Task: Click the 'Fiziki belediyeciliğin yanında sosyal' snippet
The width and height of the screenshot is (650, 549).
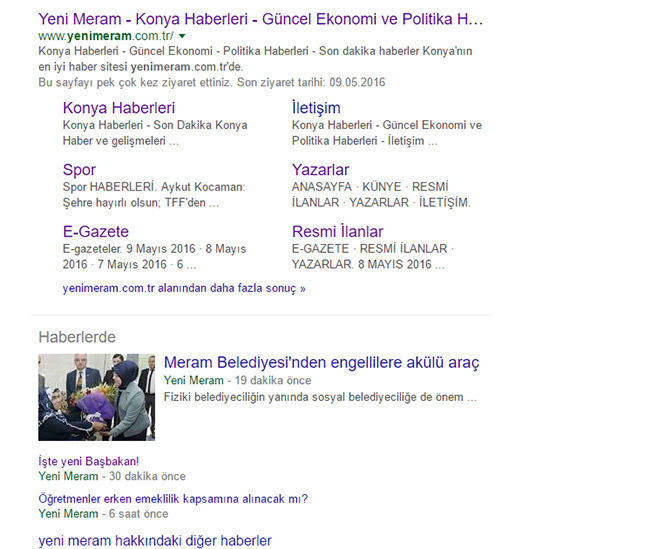Action: [320, 397]
